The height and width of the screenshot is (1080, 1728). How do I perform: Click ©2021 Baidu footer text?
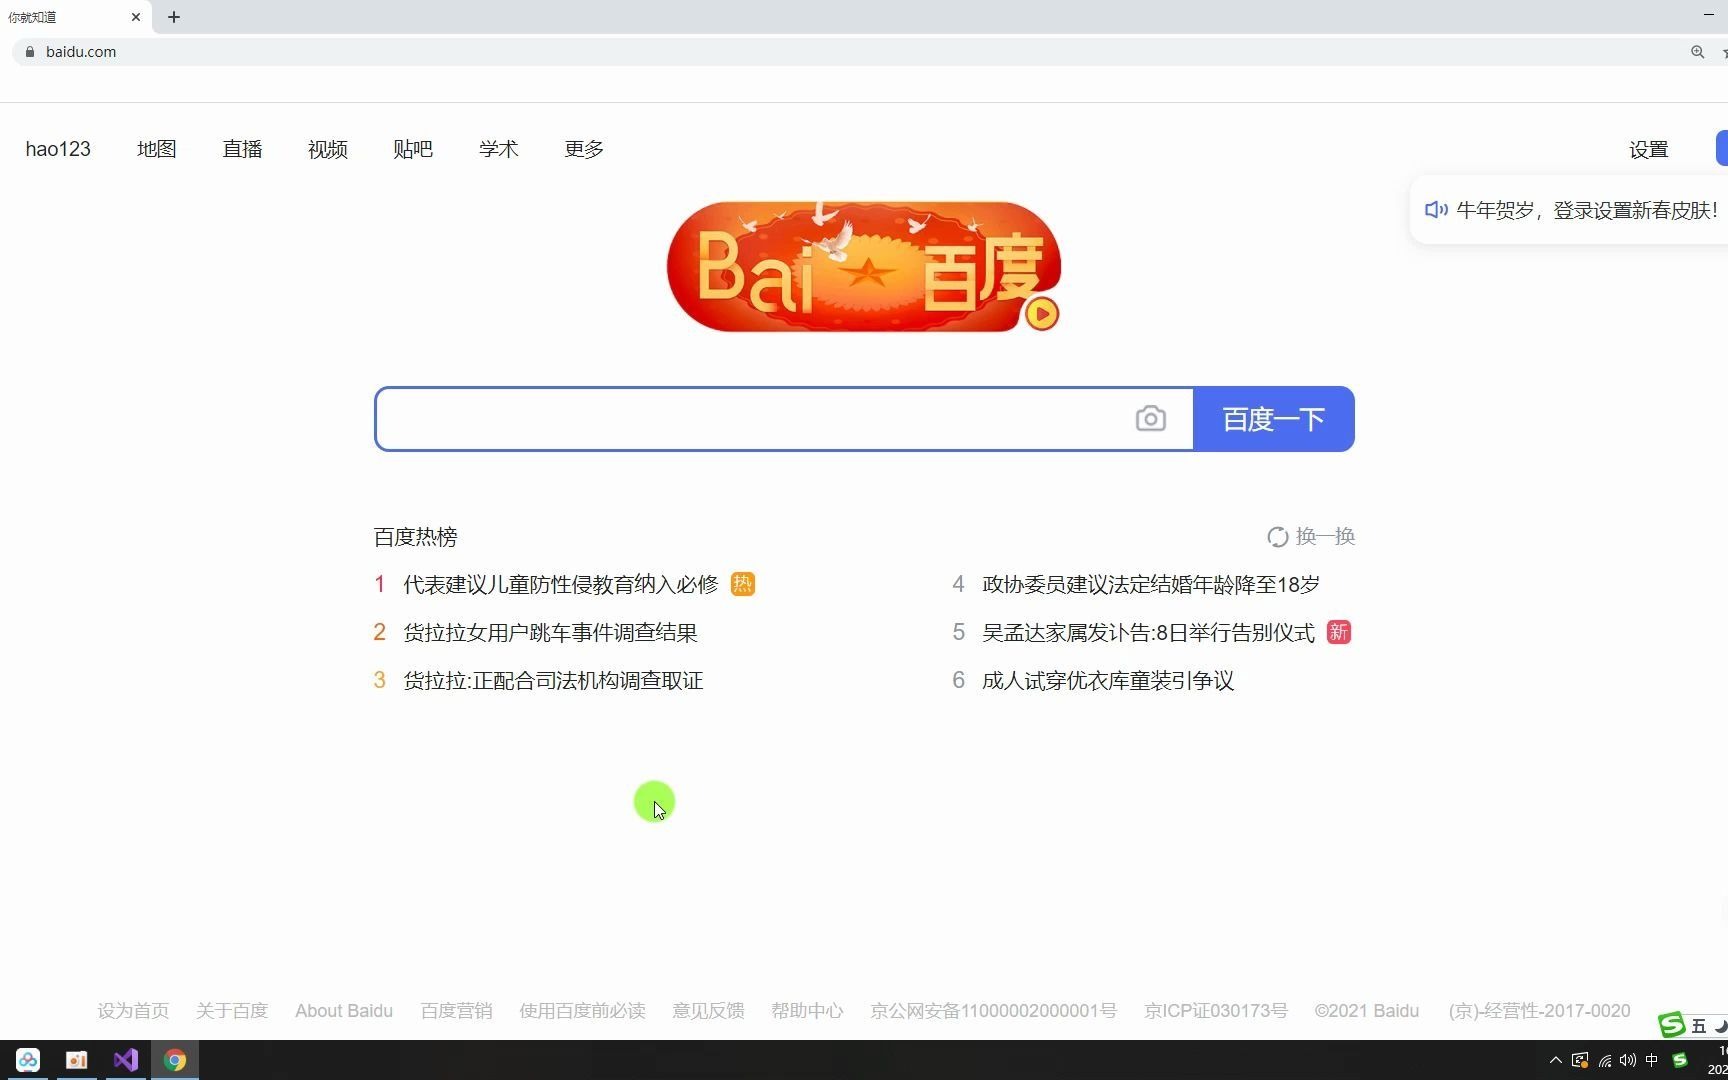pos(1367,1011)
